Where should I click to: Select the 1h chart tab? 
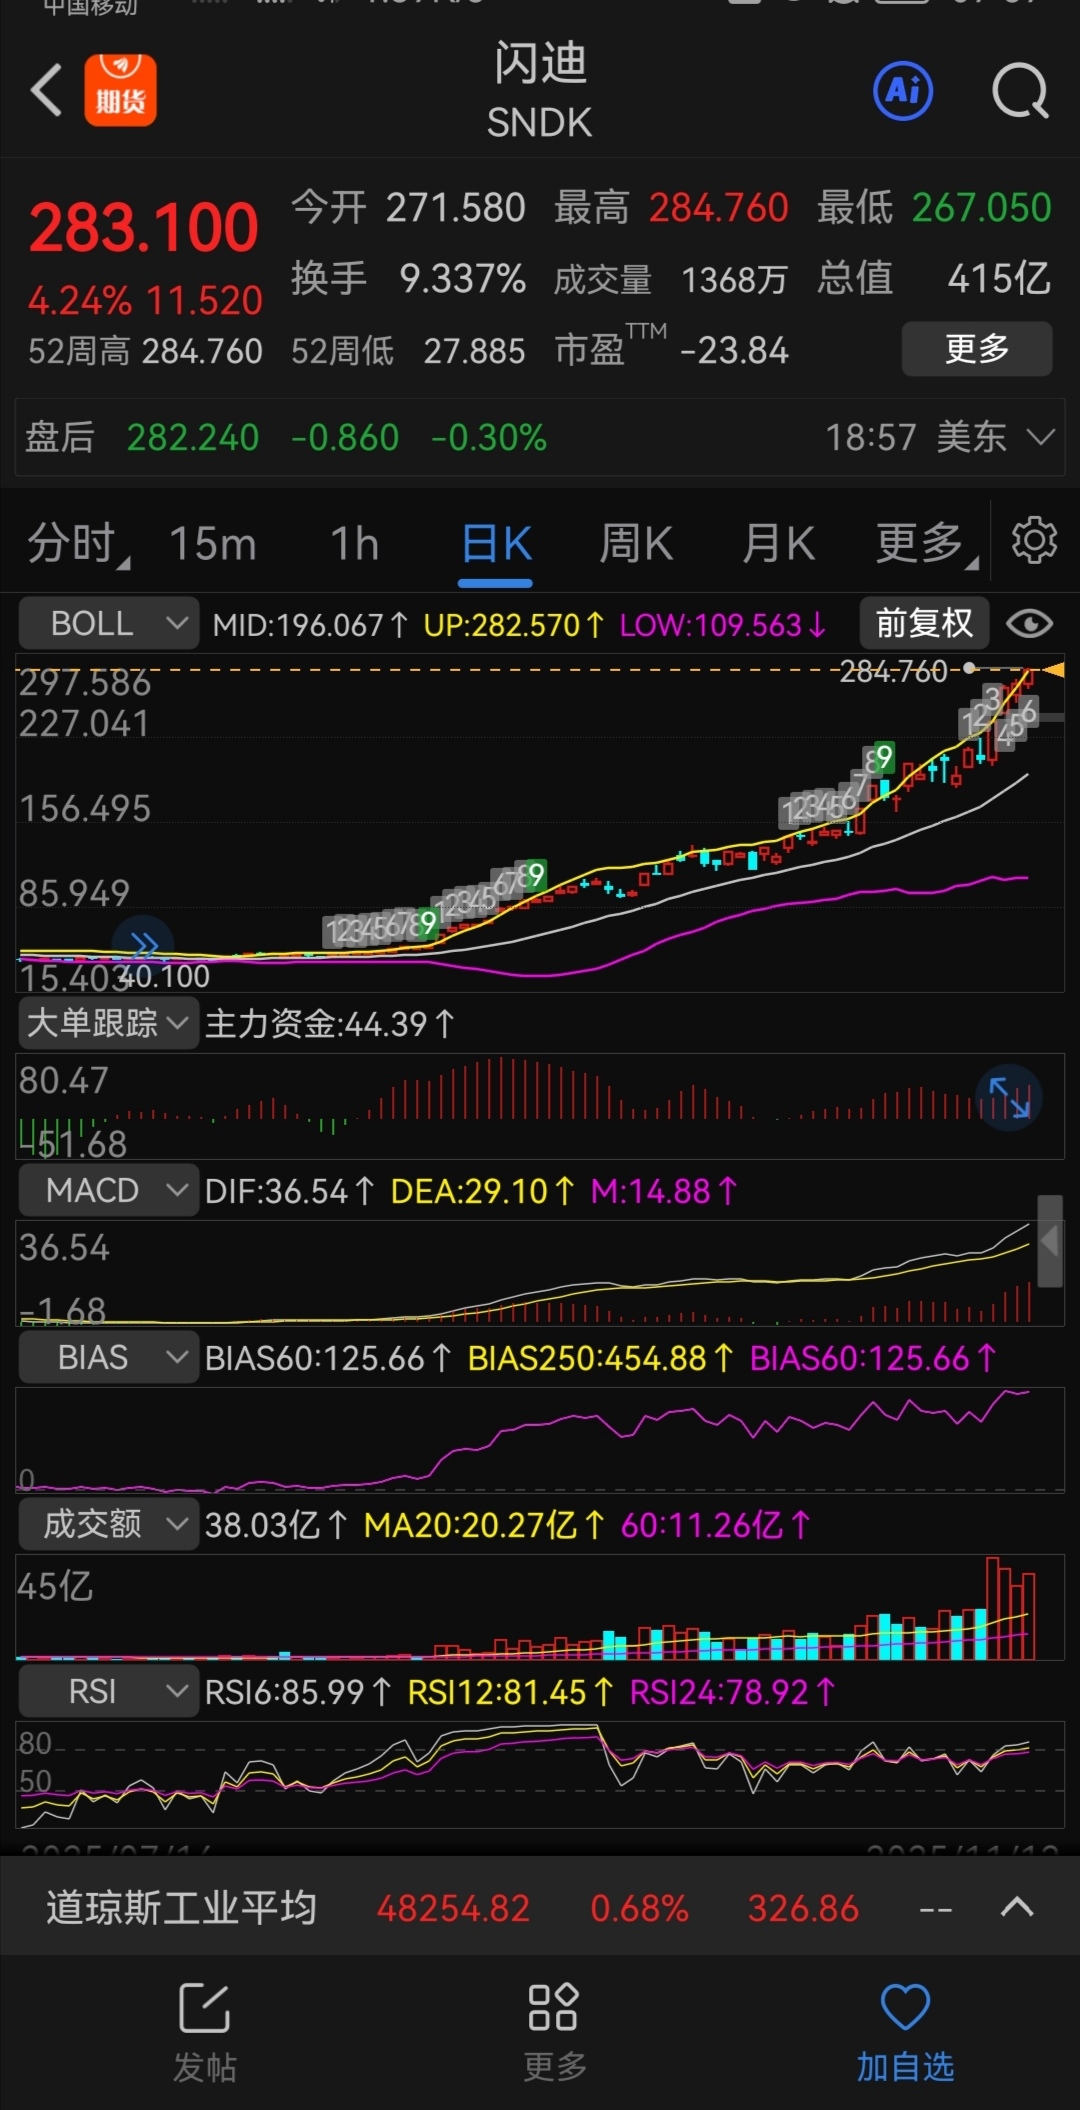355,544
